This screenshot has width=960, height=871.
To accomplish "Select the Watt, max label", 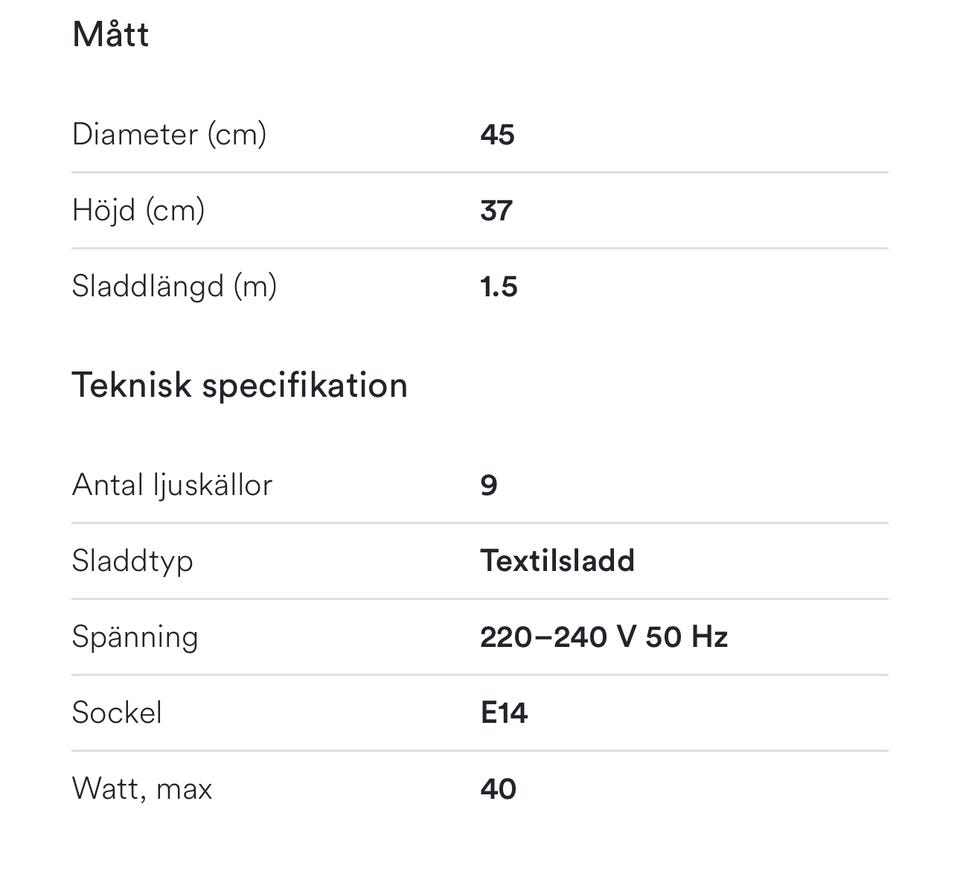I will [x=142, y=789].
